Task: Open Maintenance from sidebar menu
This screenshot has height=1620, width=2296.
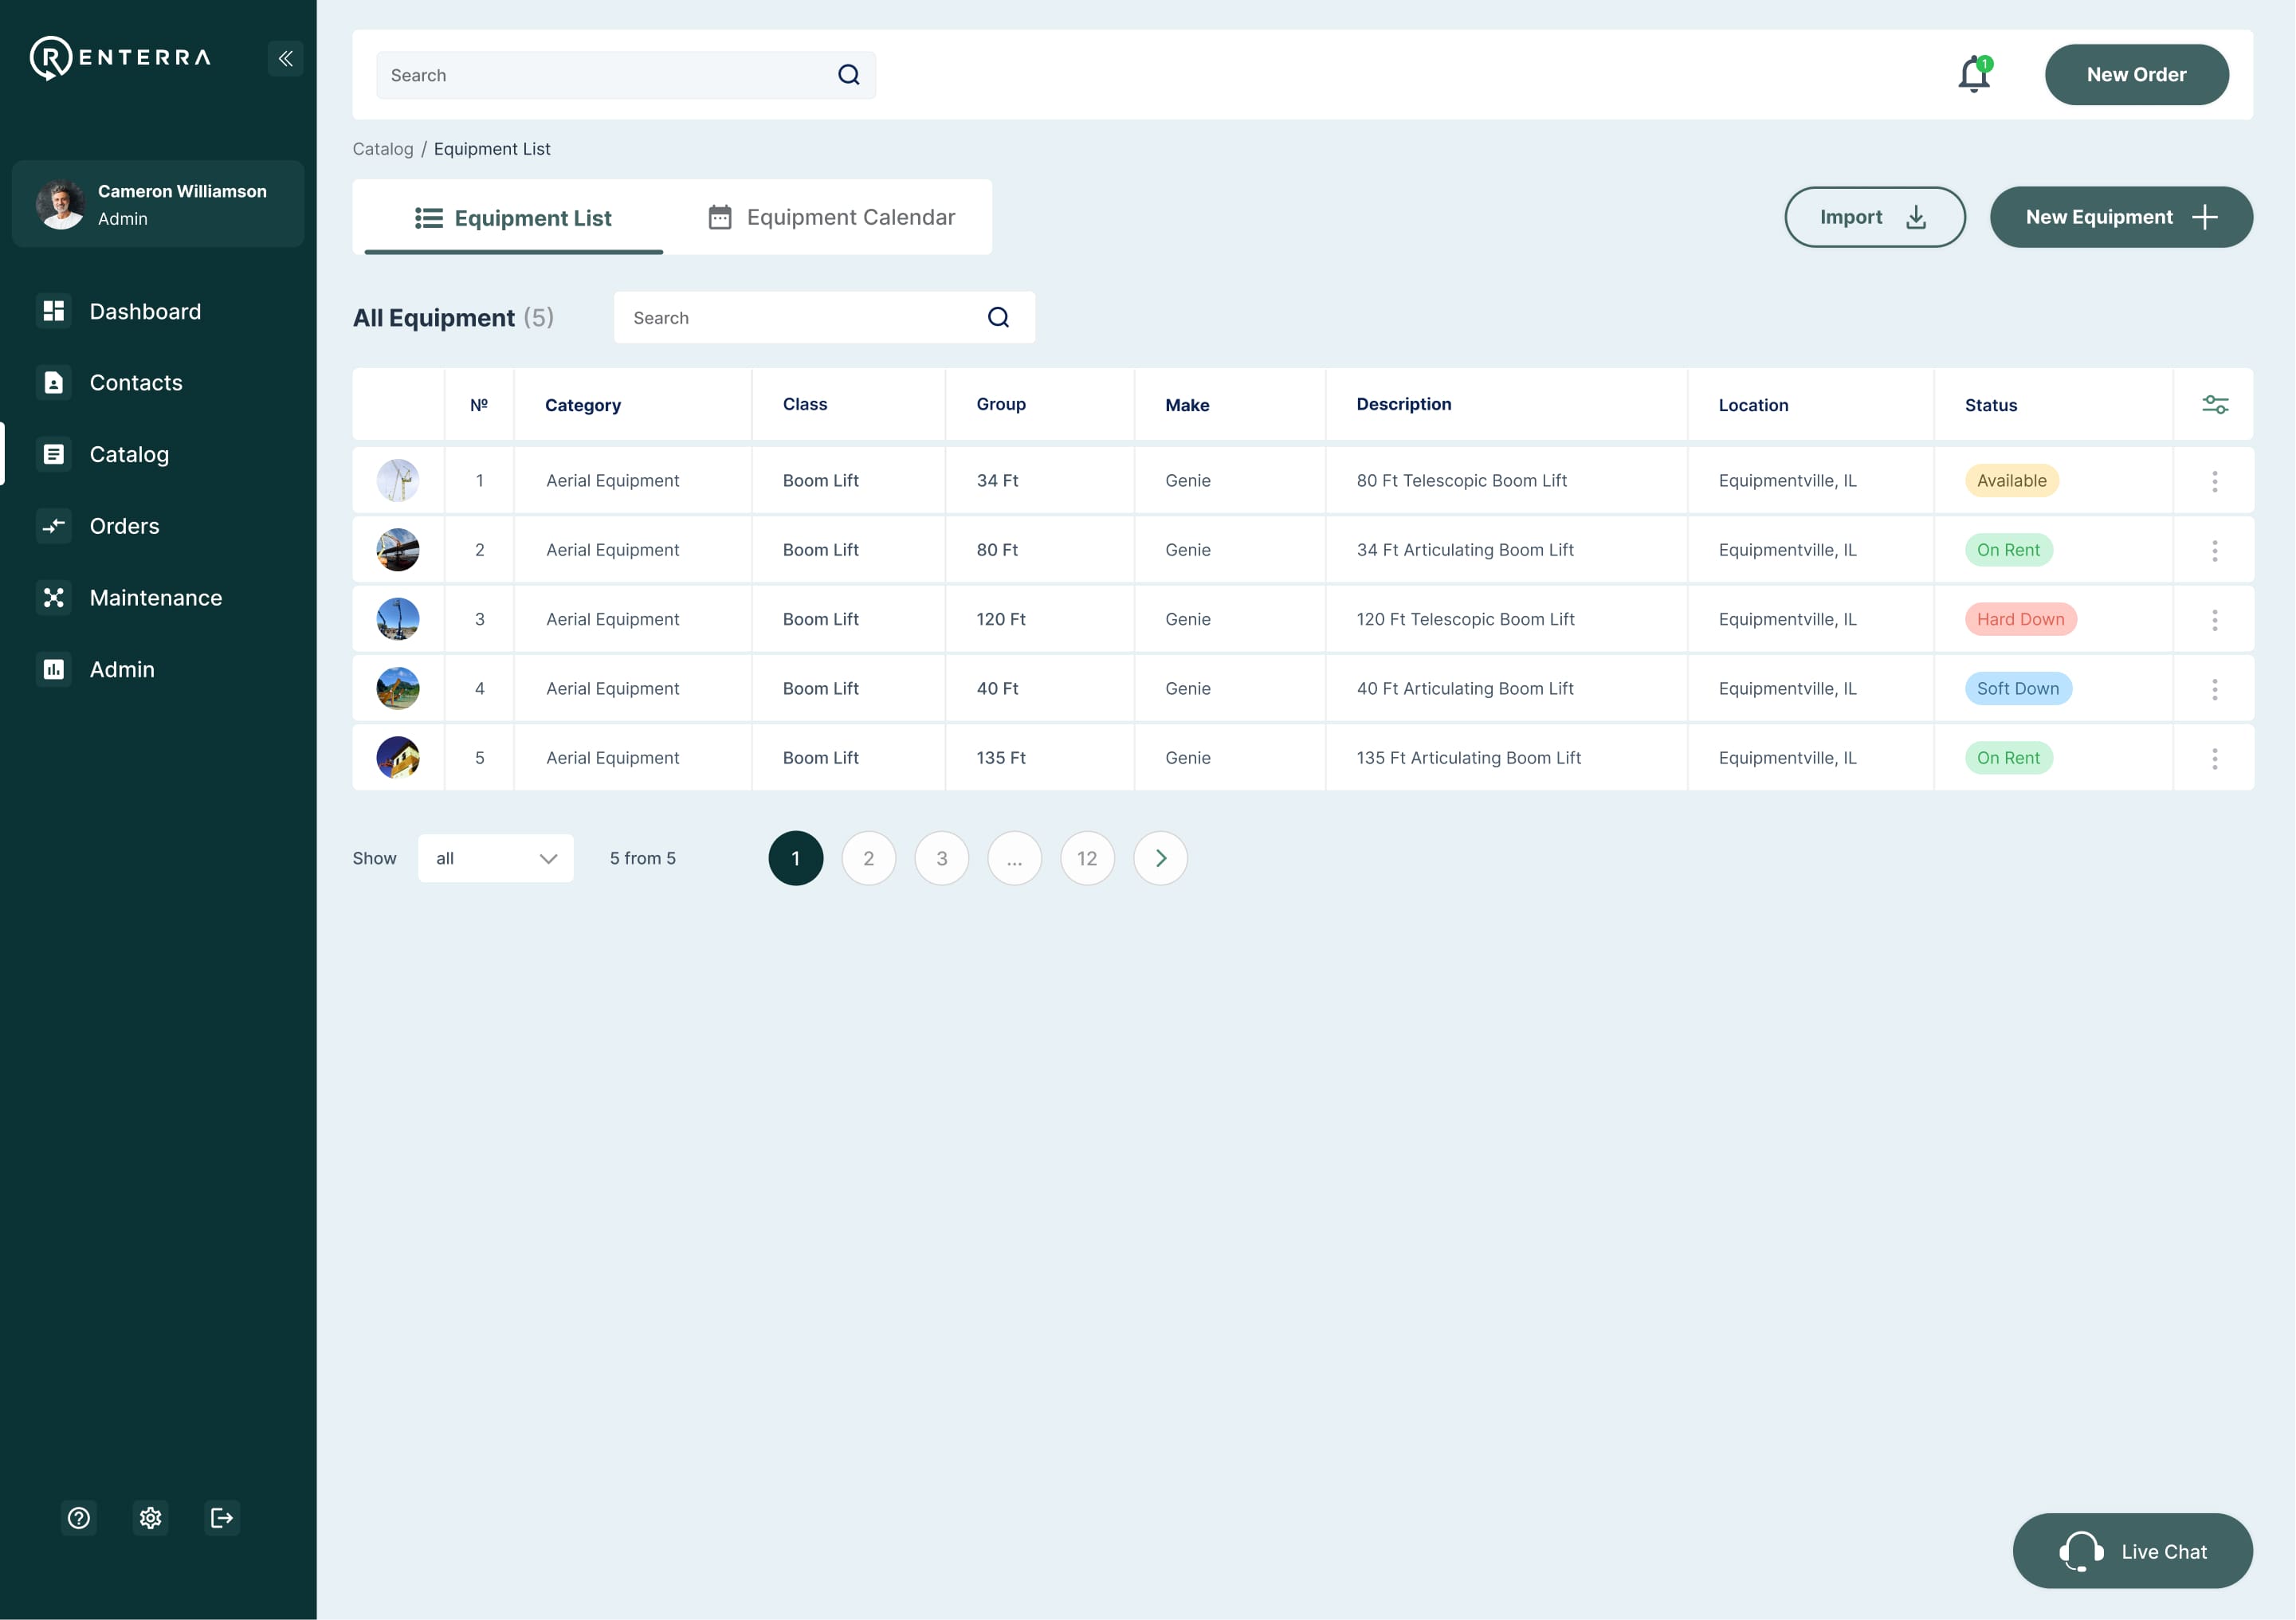Action: (x=158, y=597)
